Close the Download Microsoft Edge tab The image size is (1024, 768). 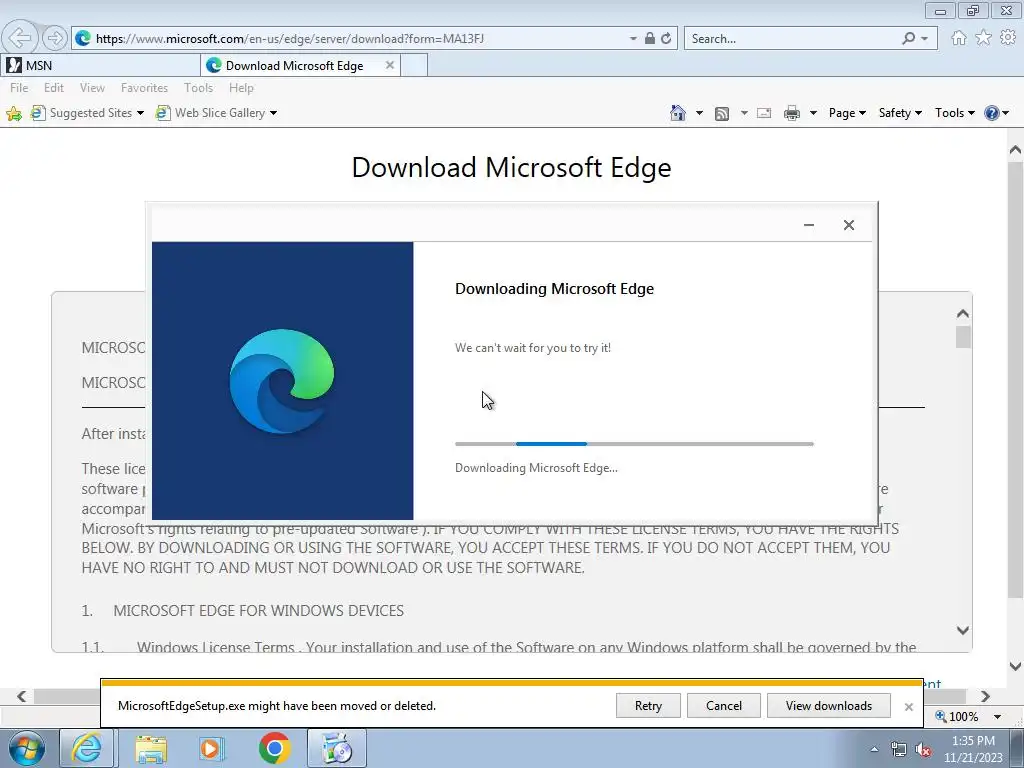click(x=390, y=65)
